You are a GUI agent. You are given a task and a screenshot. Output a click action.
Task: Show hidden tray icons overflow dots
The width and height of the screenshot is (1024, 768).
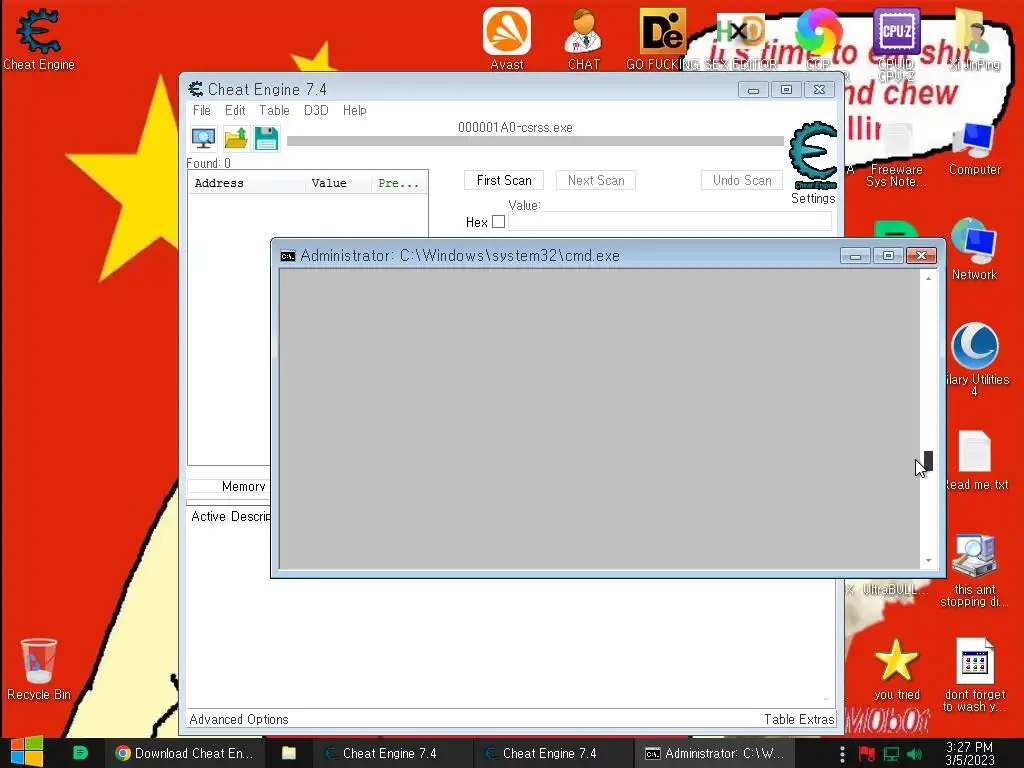842,754
